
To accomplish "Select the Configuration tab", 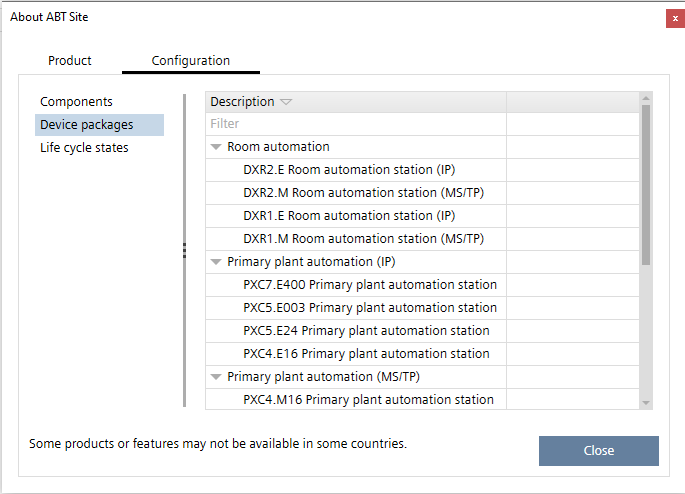I will pyautogui.click(x=191, y=61).
